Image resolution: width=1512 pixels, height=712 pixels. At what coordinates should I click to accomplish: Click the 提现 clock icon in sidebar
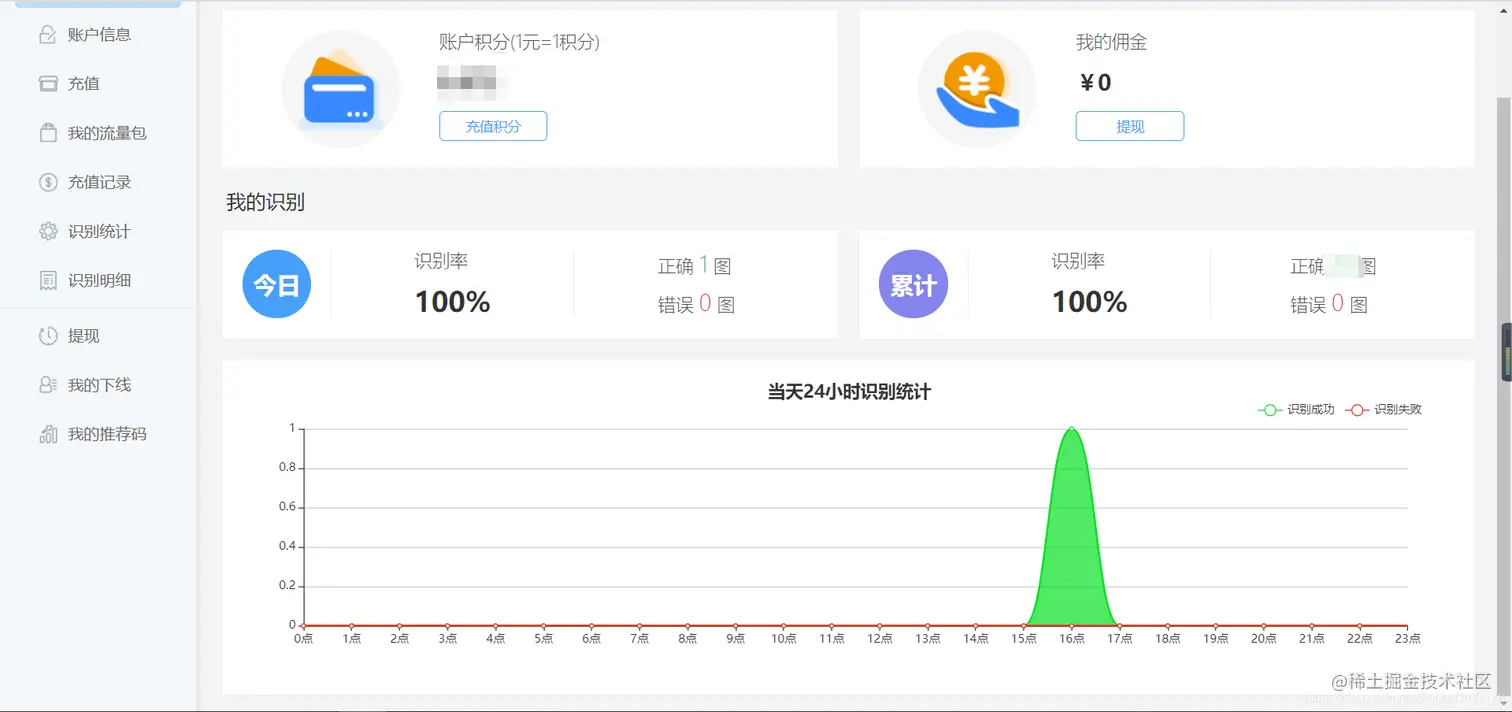coord(47,336)
